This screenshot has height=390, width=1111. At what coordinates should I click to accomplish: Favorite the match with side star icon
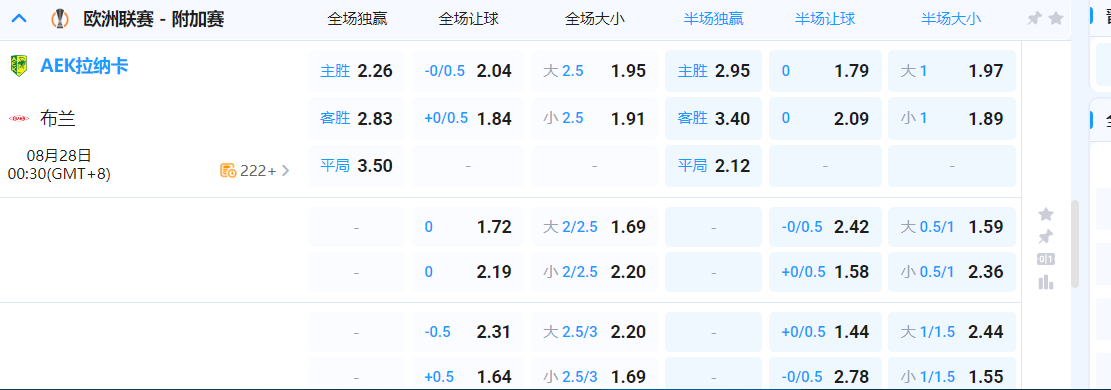(x=1046, y=213)
